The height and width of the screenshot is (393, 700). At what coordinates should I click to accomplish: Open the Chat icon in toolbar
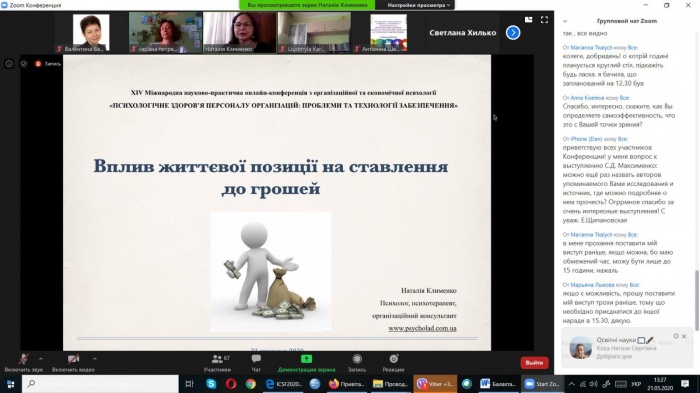[x=256, y=359]
